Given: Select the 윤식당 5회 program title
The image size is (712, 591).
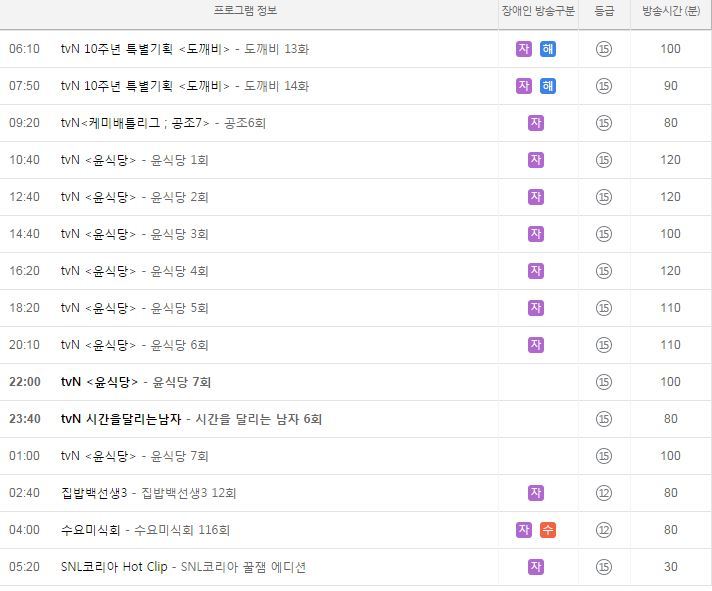Looking at the screenshot, I should point(134,308).
